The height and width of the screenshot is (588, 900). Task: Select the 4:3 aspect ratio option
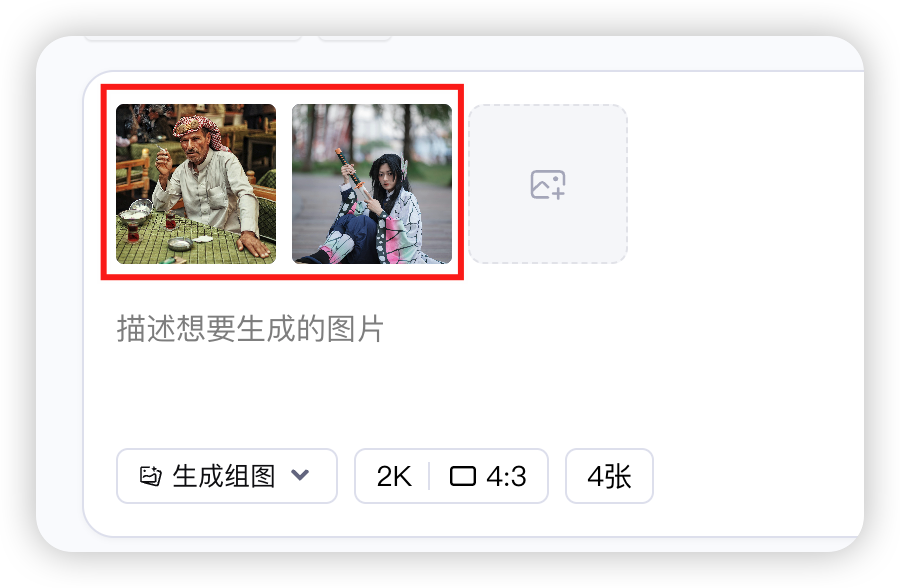(488, 476)
